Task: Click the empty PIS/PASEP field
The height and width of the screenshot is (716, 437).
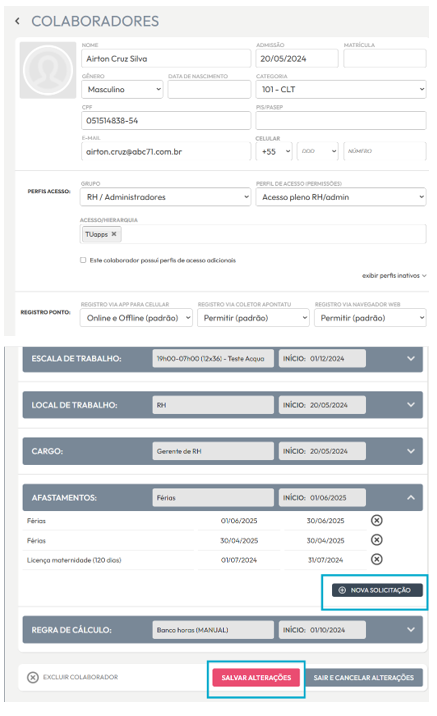Action: (341, 121)
